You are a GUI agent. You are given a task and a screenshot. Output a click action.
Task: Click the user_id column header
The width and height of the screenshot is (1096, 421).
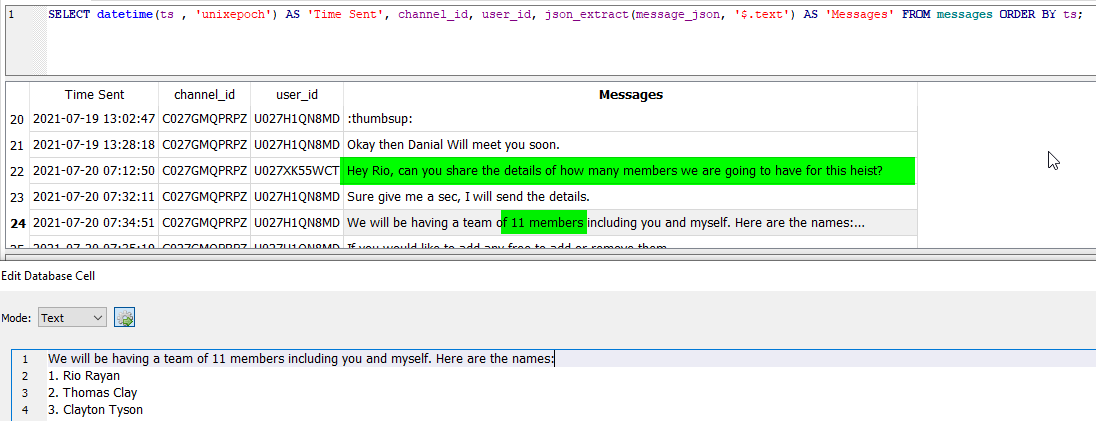point(296,95)
